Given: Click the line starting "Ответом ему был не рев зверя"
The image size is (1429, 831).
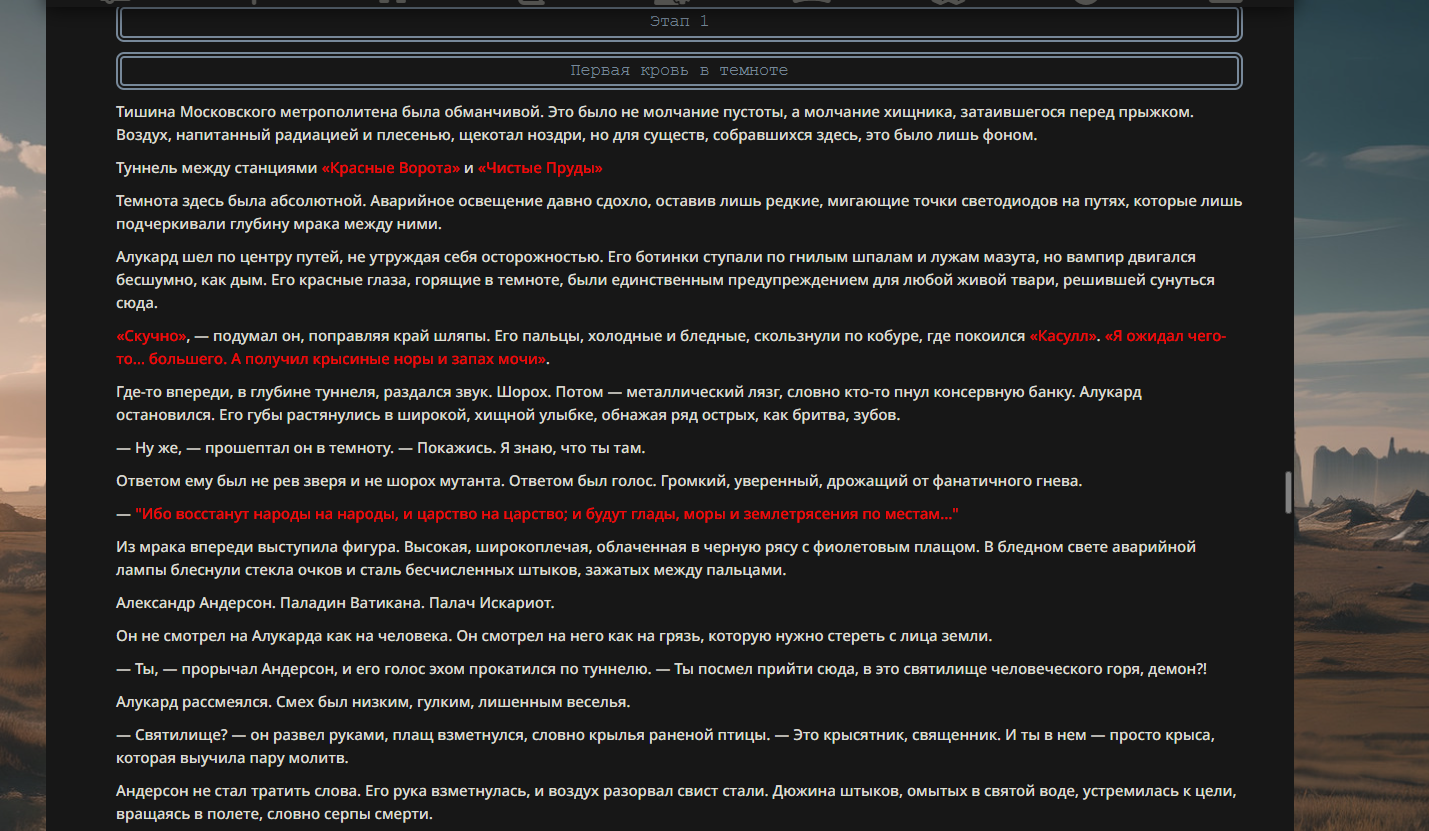Looking at the screenshot, I should (x=599, y=481).
